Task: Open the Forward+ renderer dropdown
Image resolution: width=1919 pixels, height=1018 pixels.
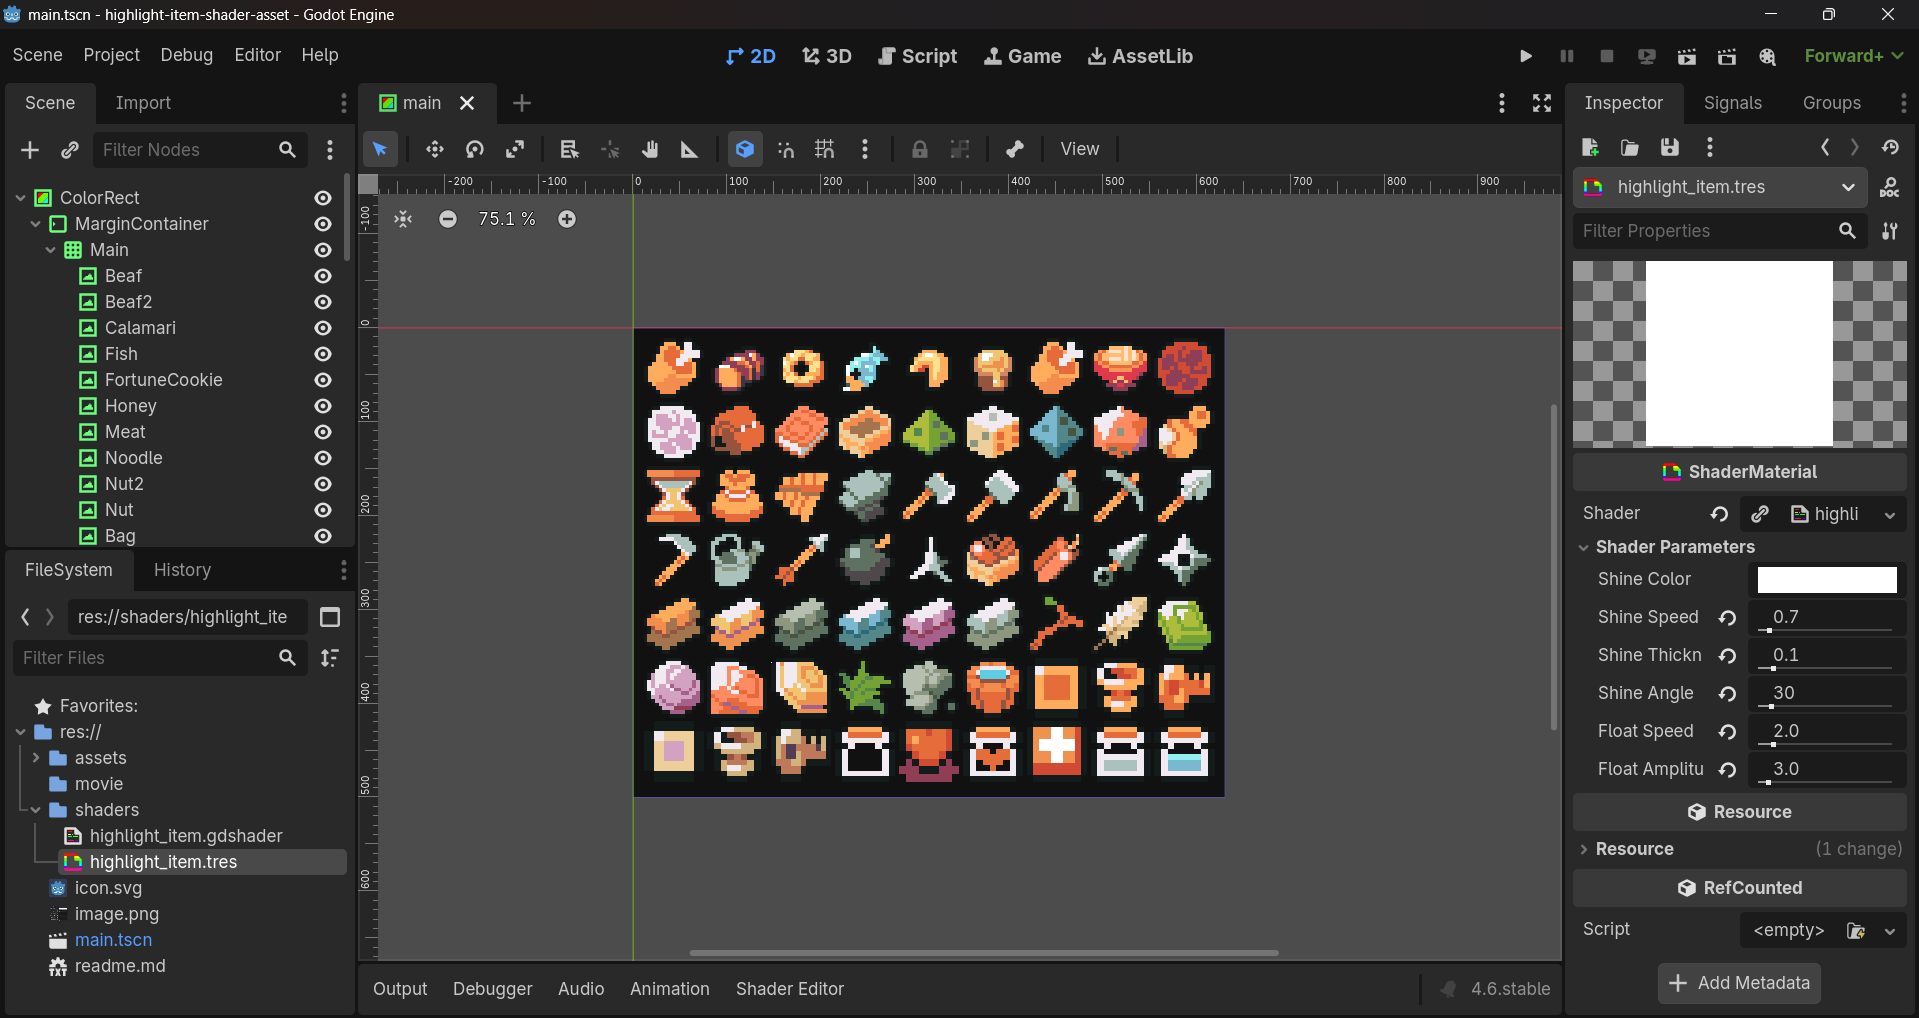Action: (x=1853, y=56)
